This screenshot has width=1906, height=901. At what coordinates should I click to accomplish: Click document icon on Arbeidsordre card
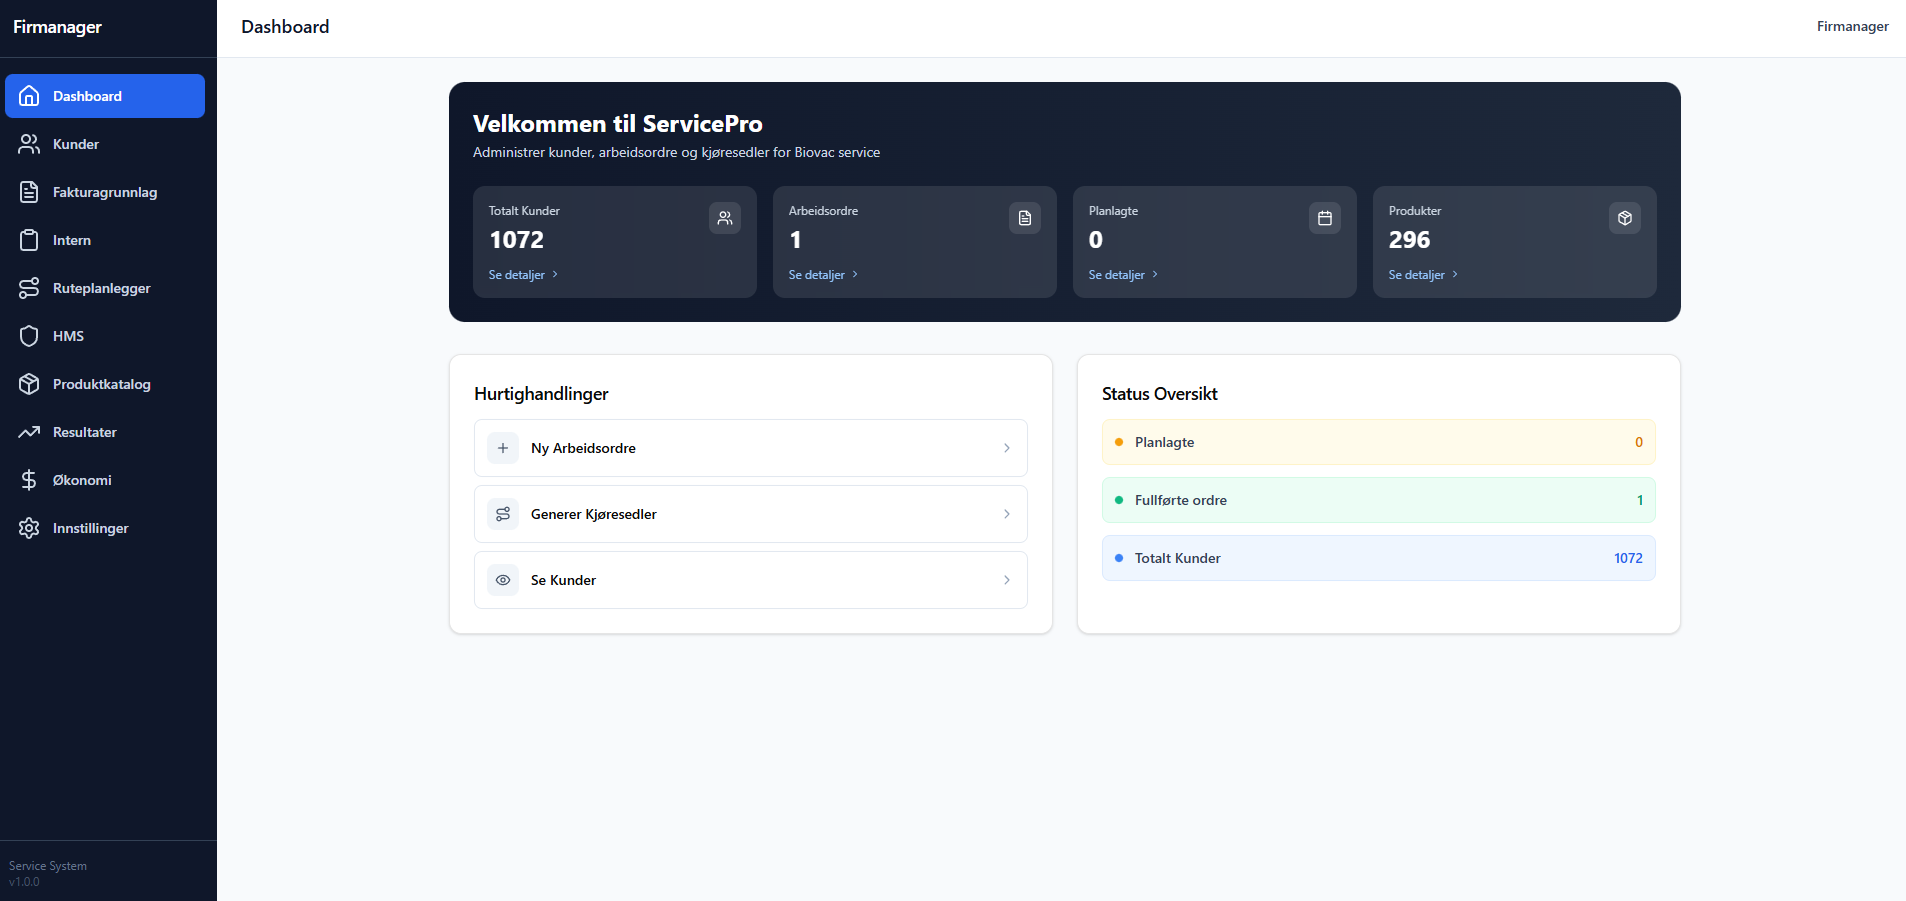click(1025, 218)
